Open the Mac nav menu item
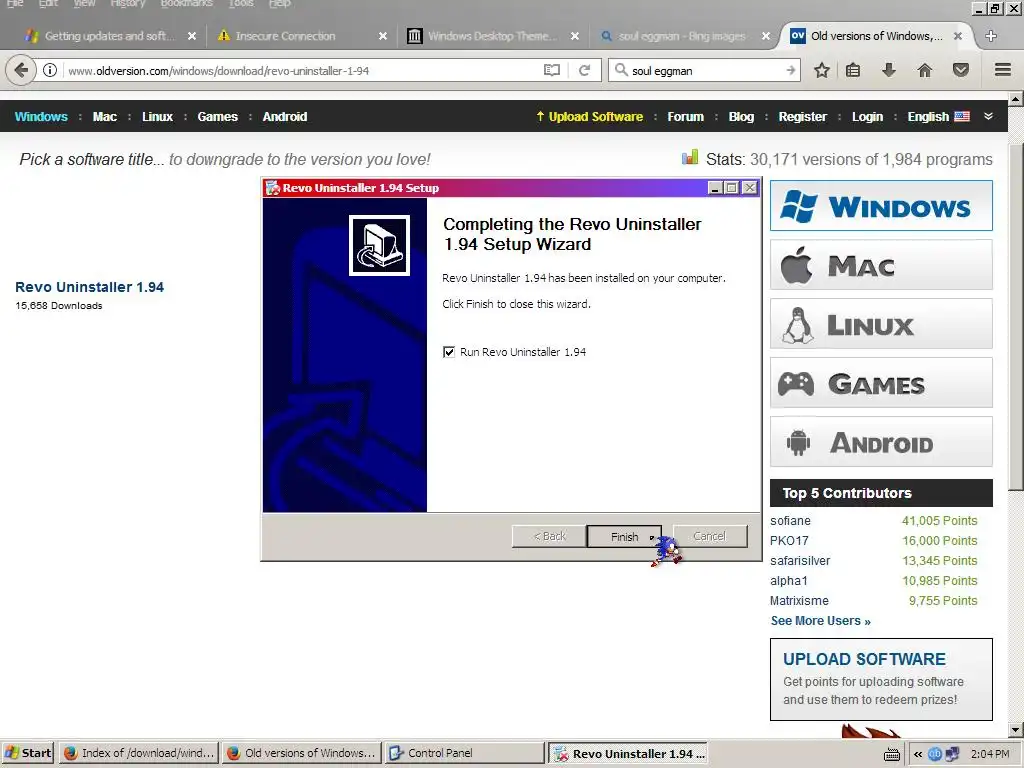 104,116
